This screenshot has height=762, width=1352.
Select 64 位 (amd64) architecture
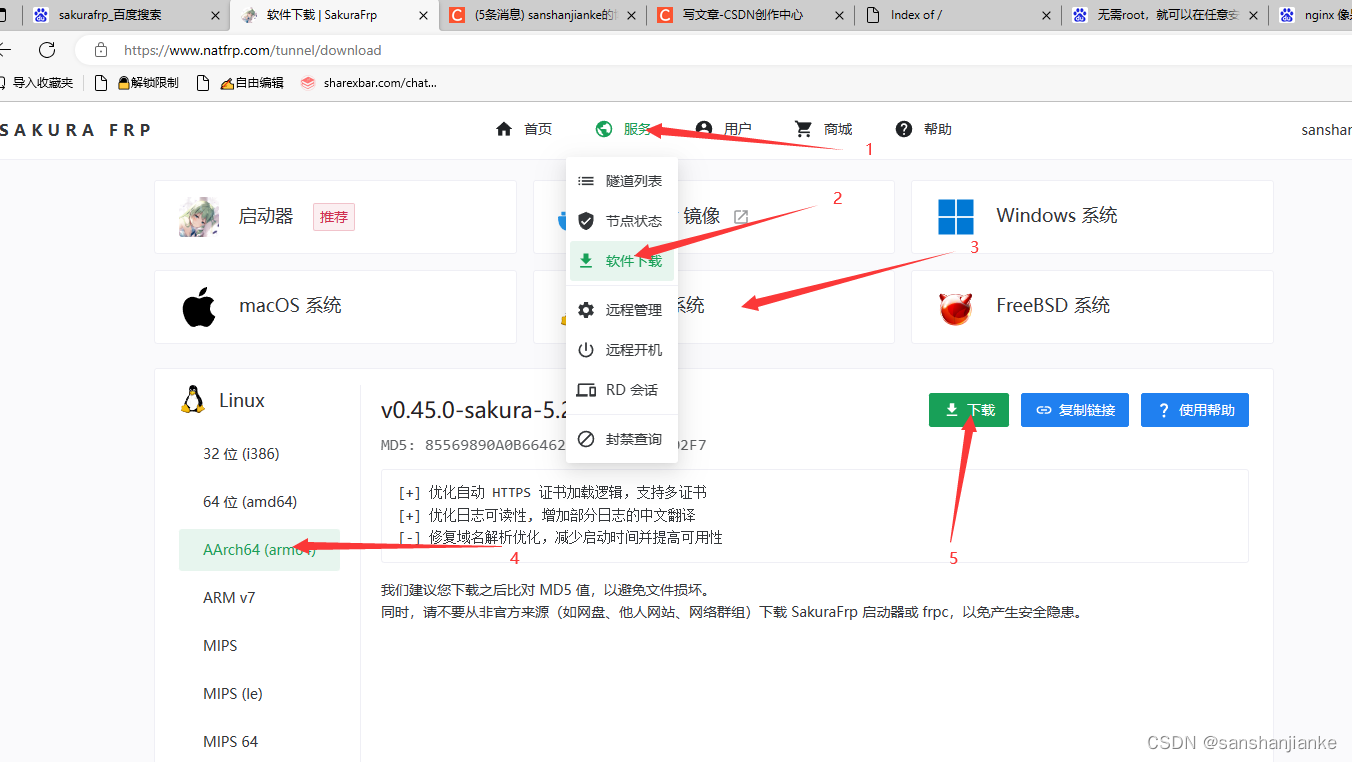pyautogui.click(x=259, y=502)
